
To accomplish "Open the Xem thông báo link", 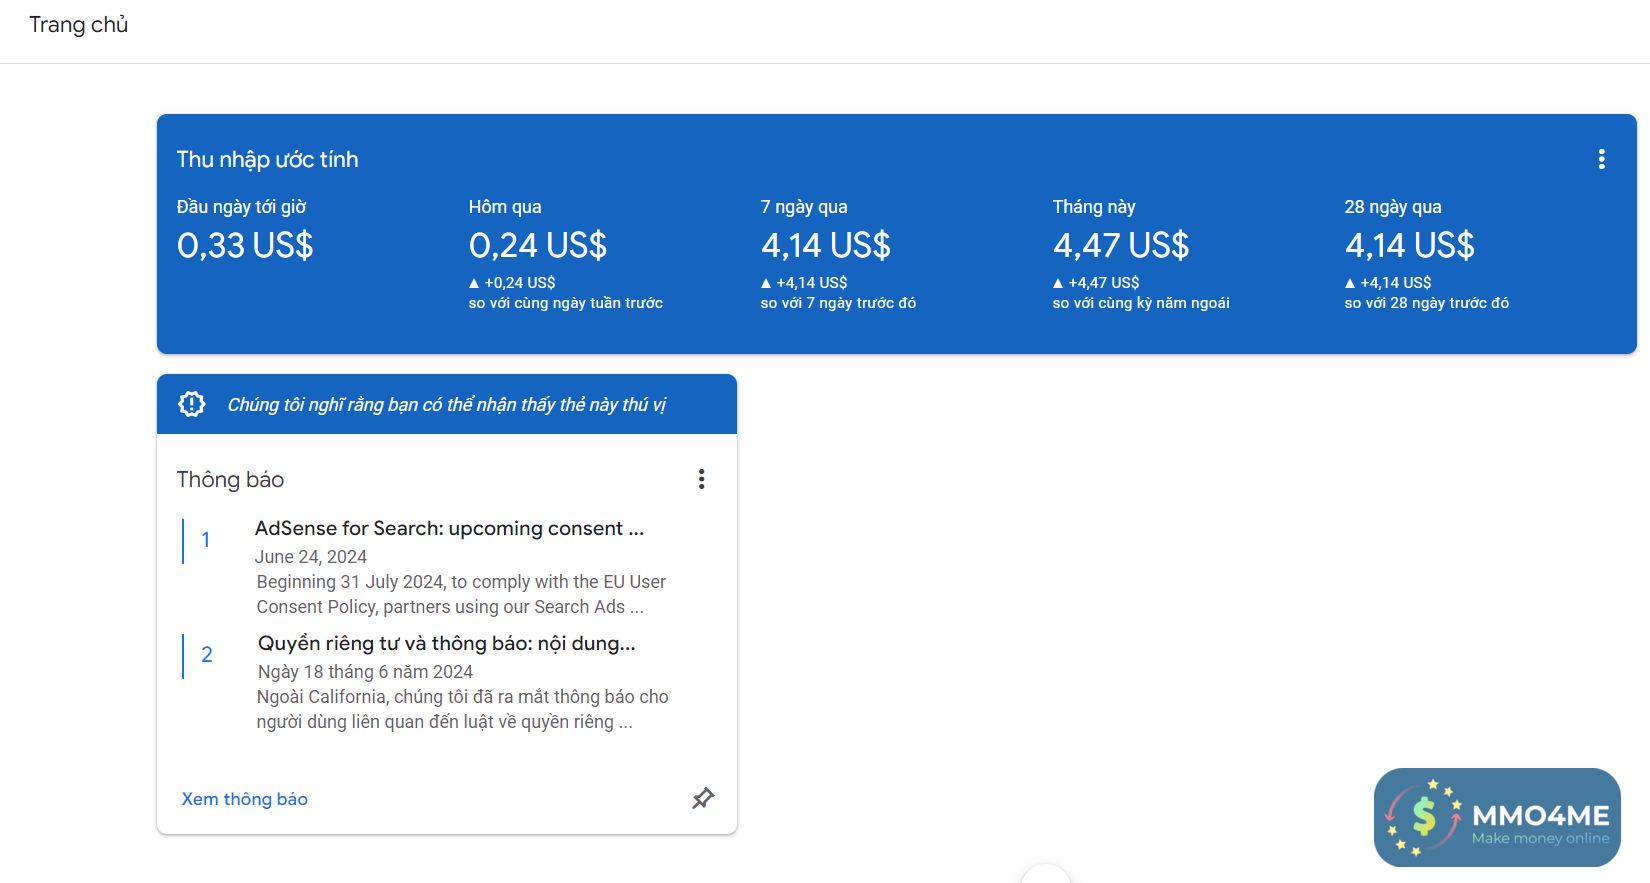I will tap(245, 799).
